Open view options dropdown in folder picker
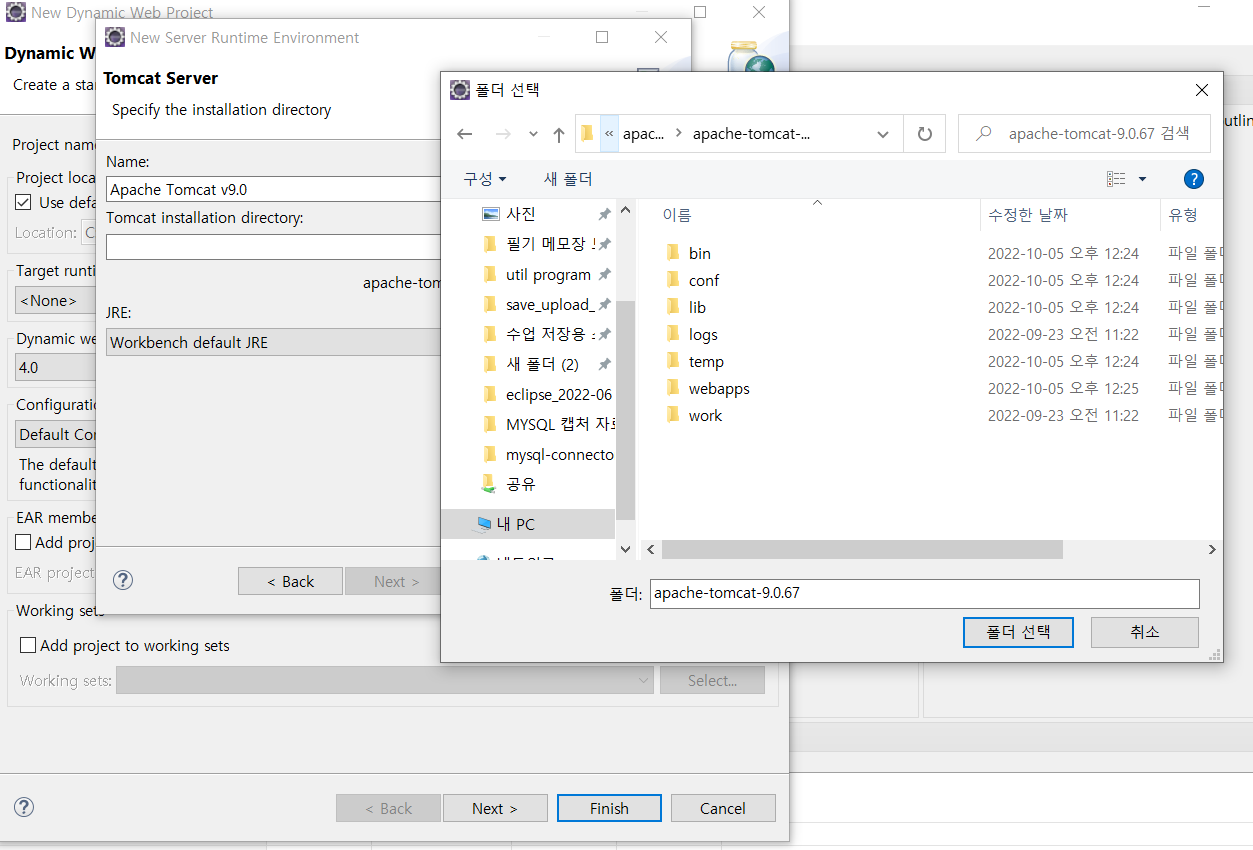 click(x=1142, y=179)
